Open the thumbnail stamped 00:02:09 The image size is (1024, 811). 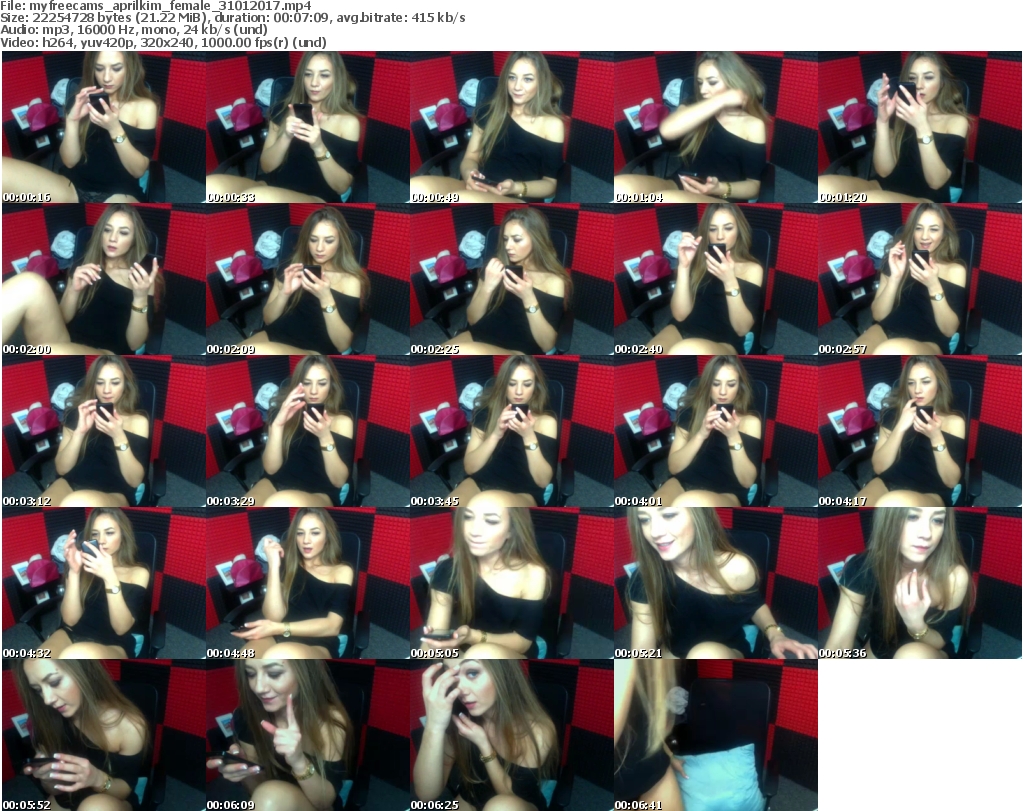click(x=308, y=279)
